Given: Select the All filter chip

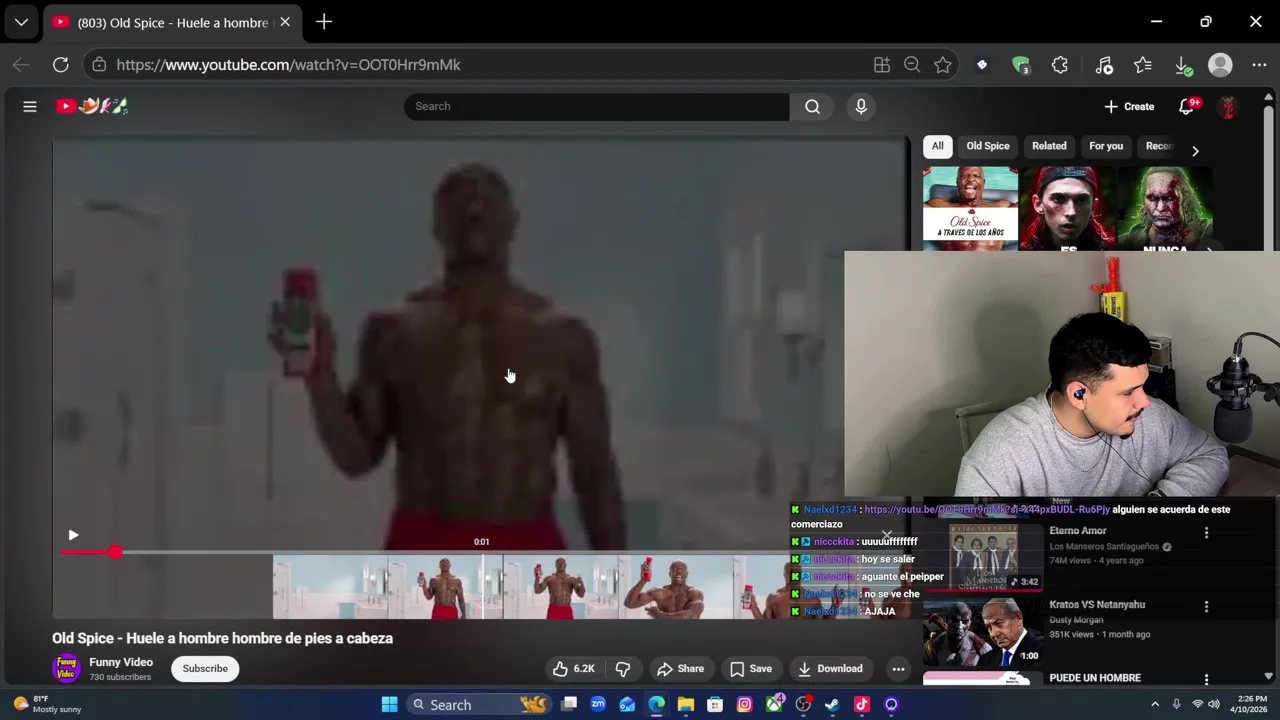Looking at the screenshot, I should click(937, 146).
